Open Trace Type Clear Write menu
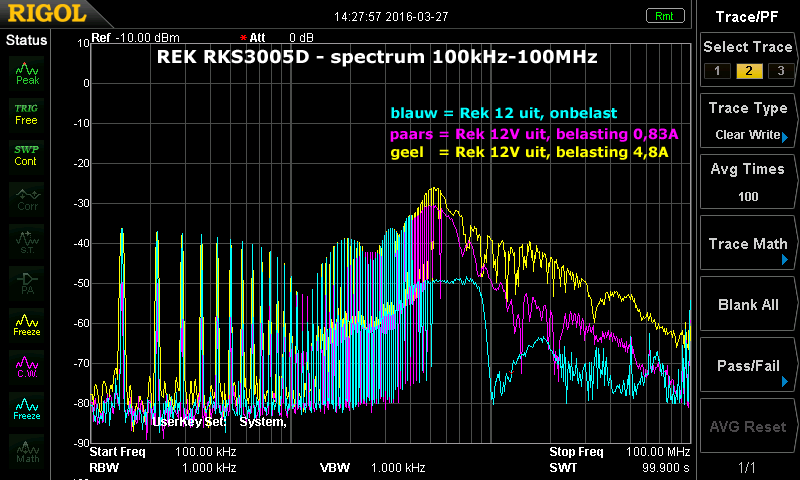800x480 pixels. pyautogui.click(x=747, y=121)
